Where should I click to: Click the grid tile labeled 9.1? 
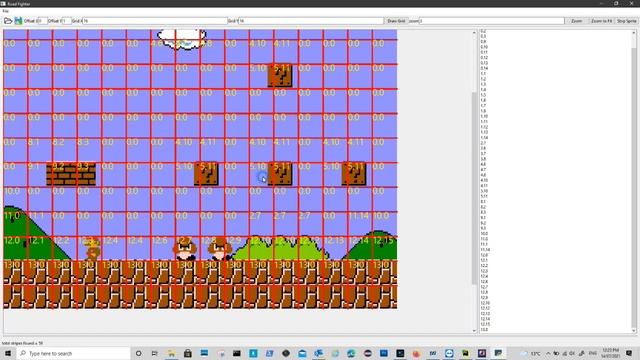40,175
